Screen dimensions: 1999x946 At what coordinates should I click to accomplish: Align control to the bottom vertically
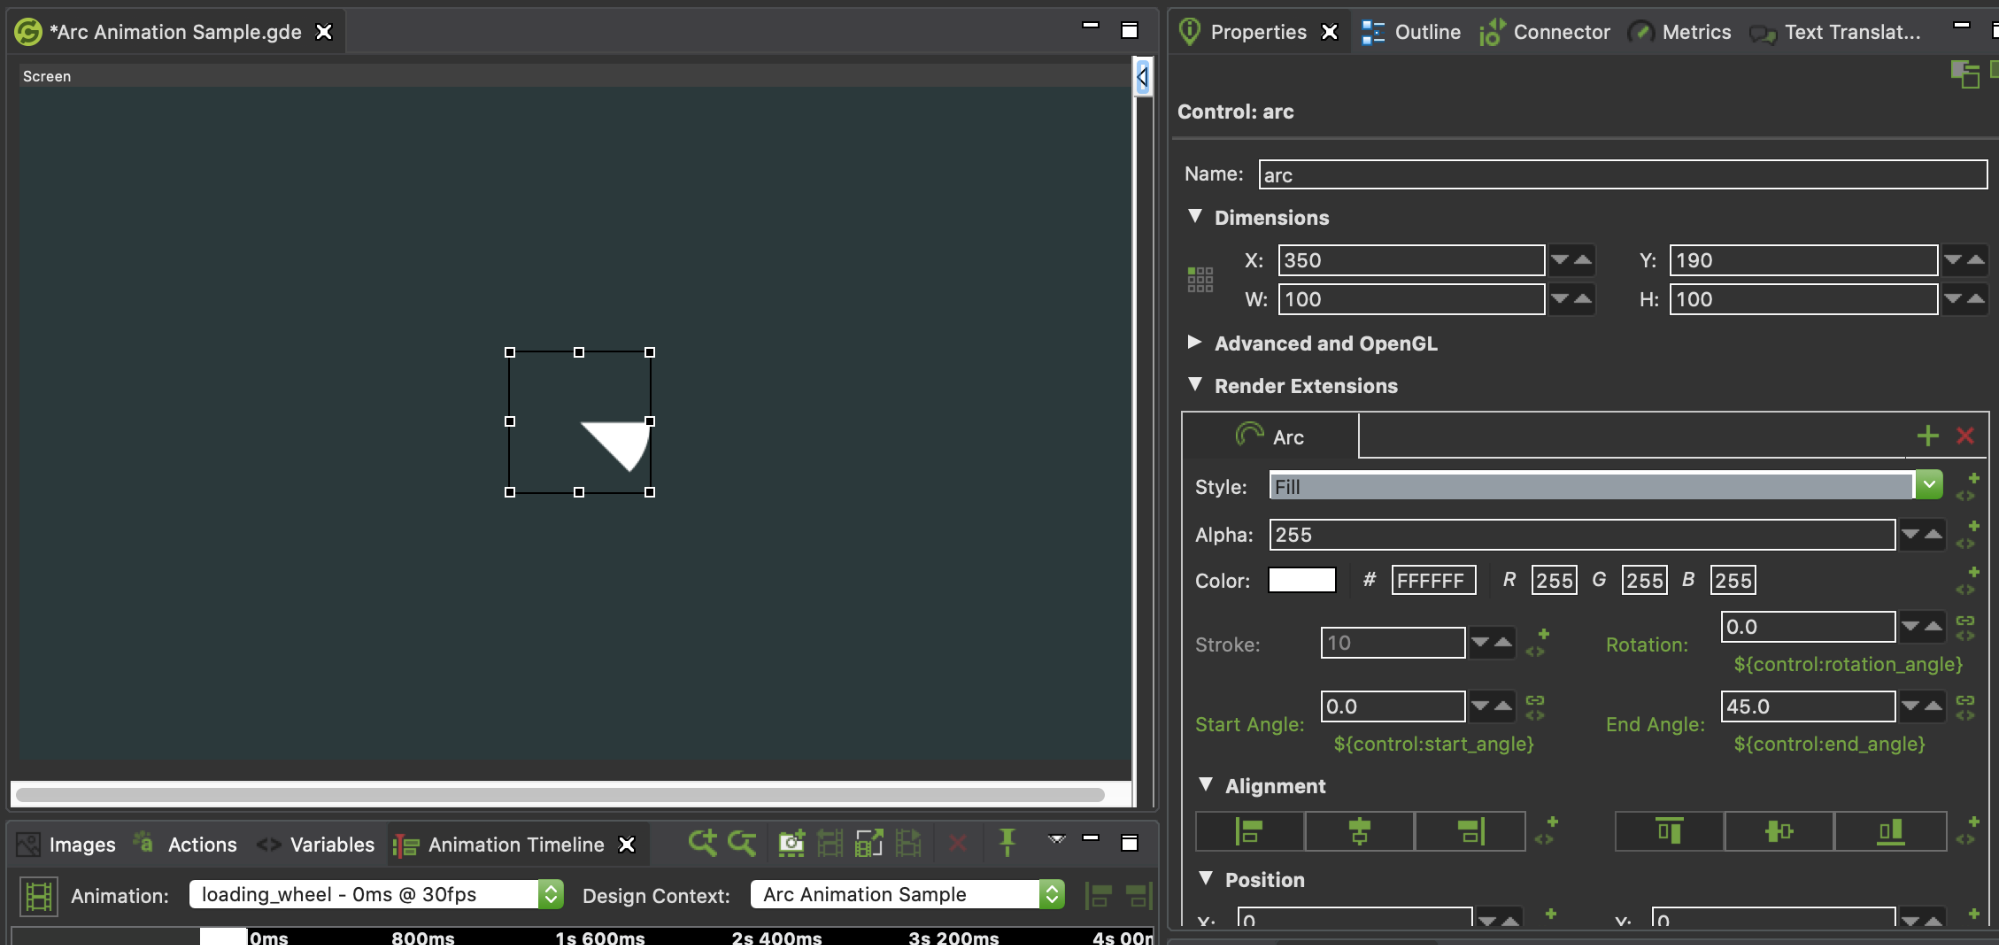click(1890, 831)
